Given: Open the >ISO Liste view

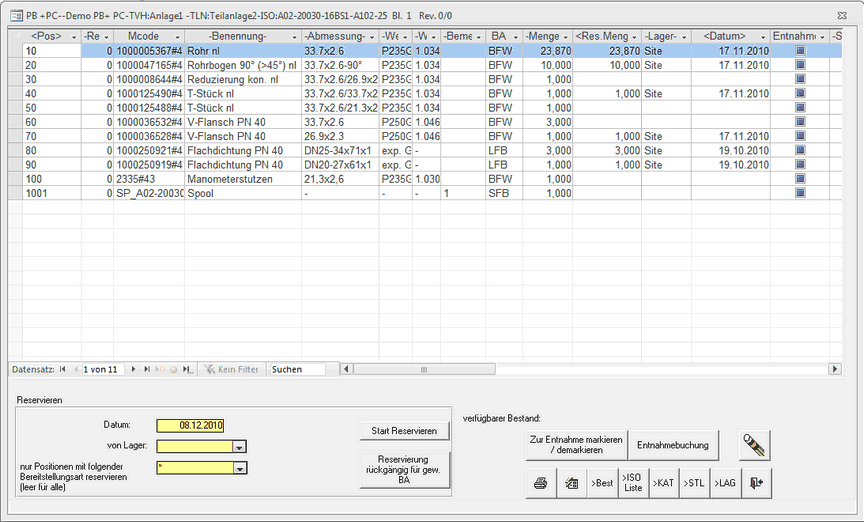Looking at the screenshot, I should coord(633,483).
